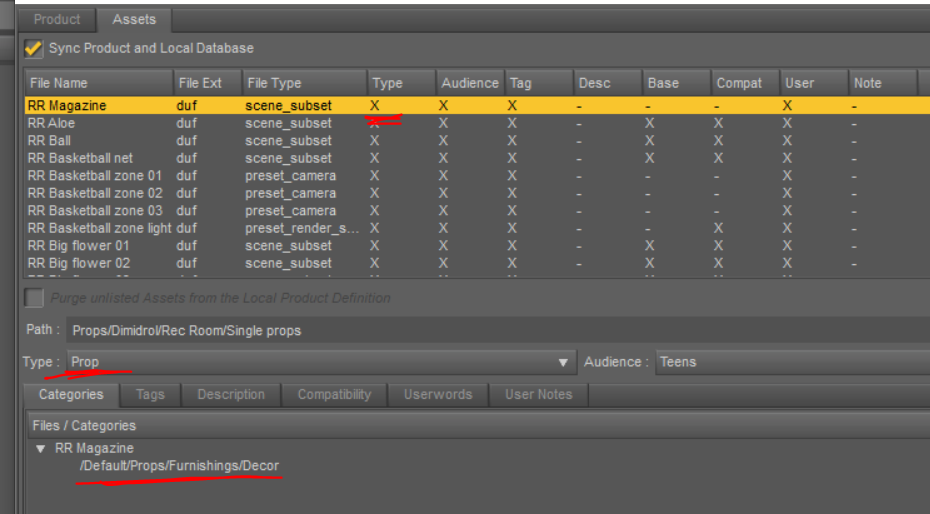Open the Description tab
930x514 pixels.
[x=231, y=395]
